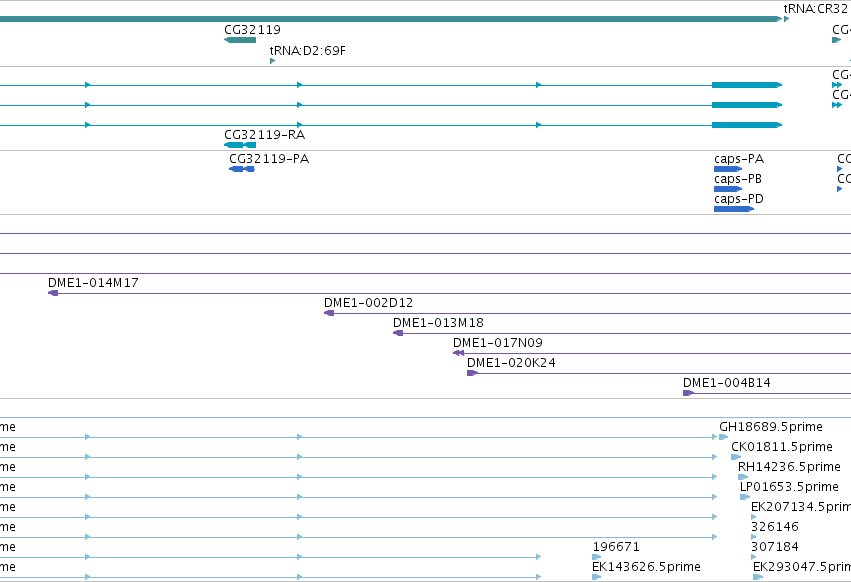Viewport: 851px width, 582px height.
Task: Click the DME1-013M18 label text
Action: point(438,323)
